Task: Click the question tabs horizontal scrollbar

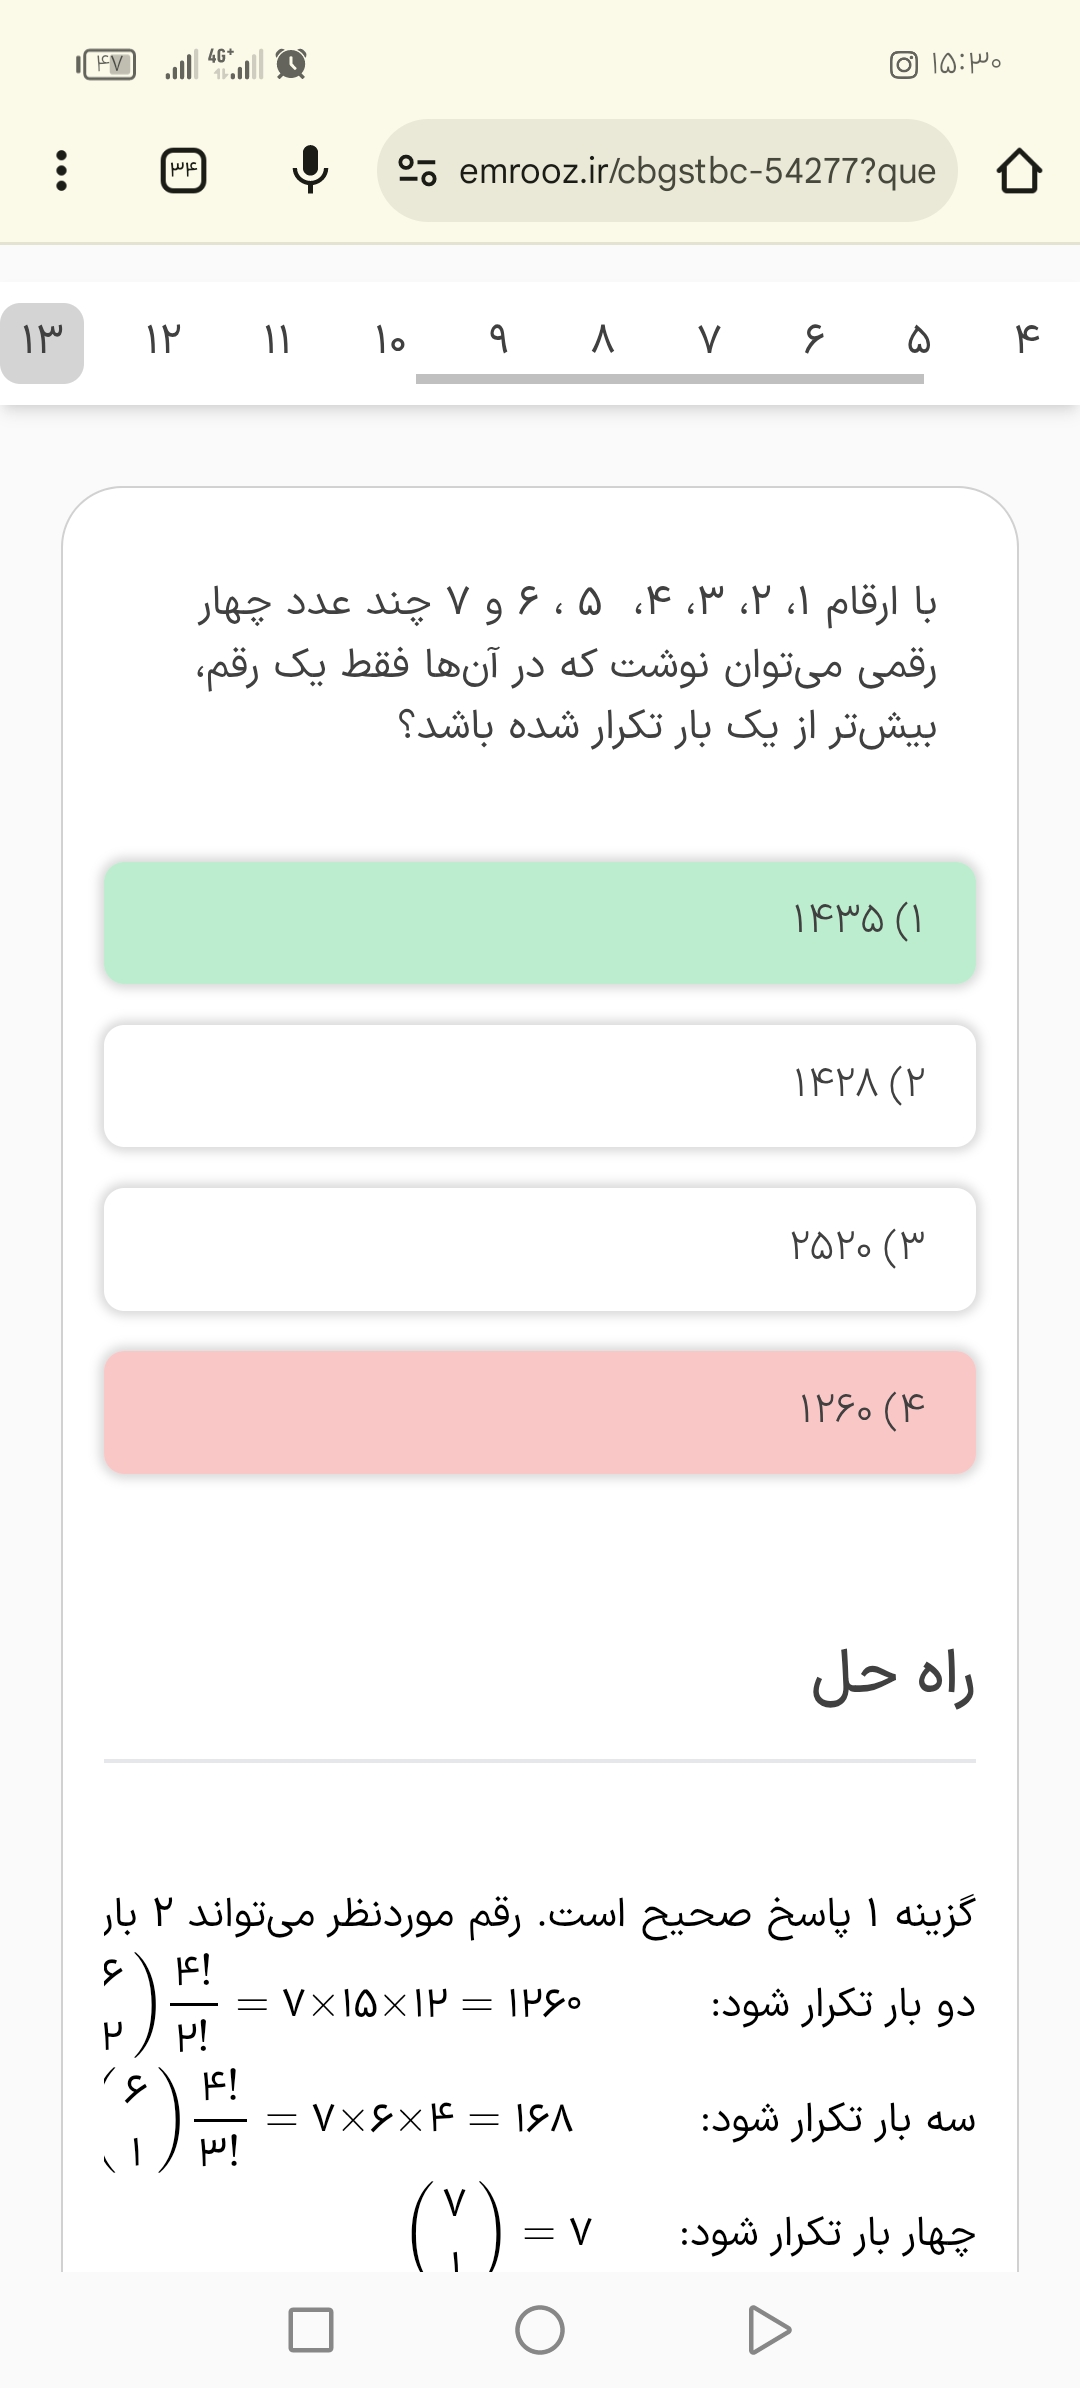Action: tap(669, 379)
